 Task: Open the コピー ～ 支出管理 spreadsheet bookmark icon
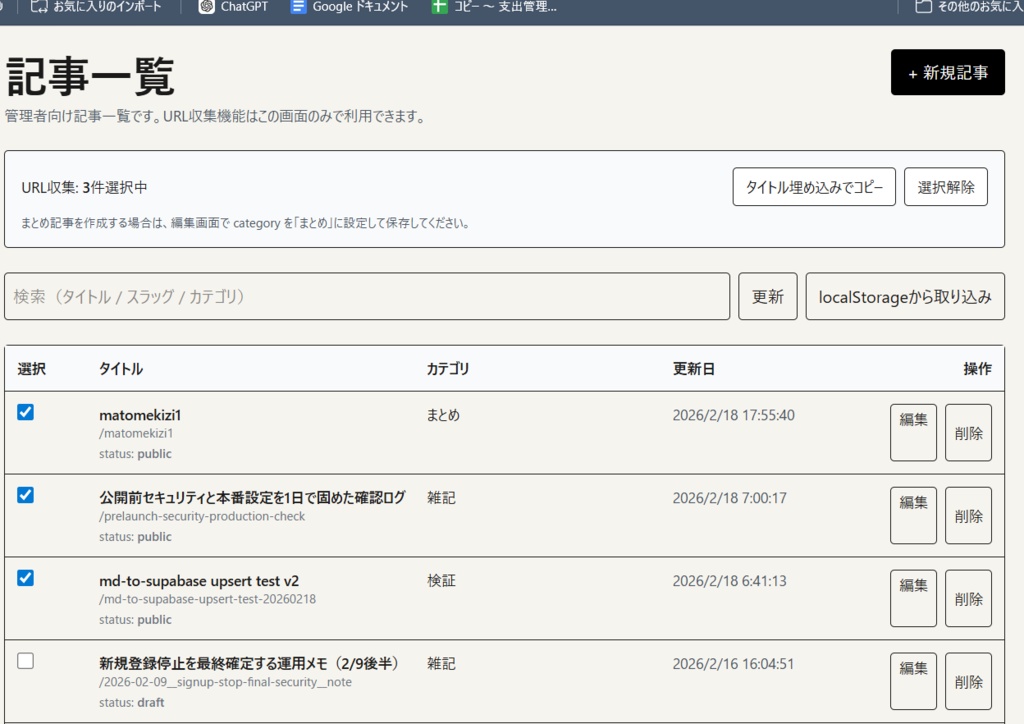point(439,7)
